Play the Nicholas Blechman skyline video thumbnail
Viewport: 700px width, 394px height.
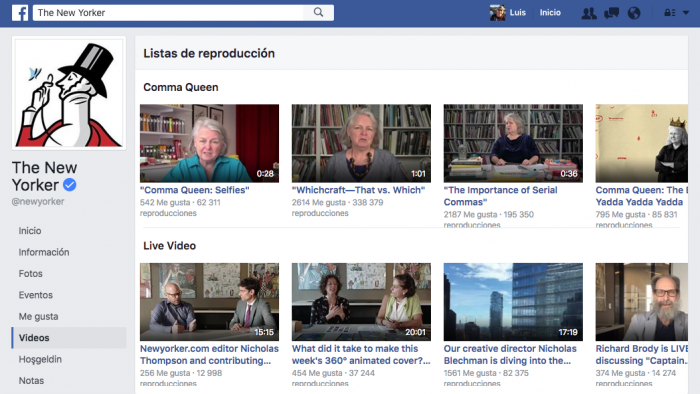coord(513,302)
